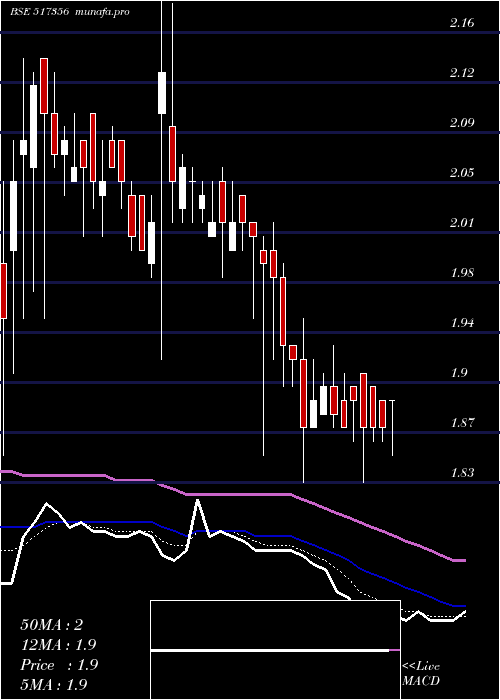
Task: Click the '50MA : 2' indicator text
Action: tap(52, 625)
